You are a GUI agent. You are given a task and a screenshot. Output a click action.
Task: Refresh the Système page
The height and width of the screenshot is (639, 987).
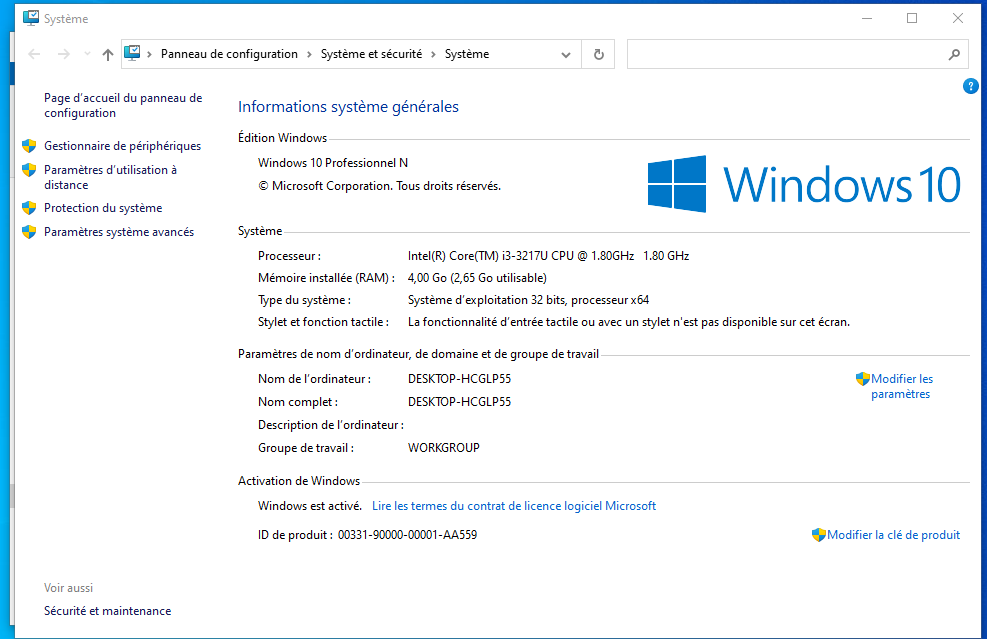click(x=599, y=55)
